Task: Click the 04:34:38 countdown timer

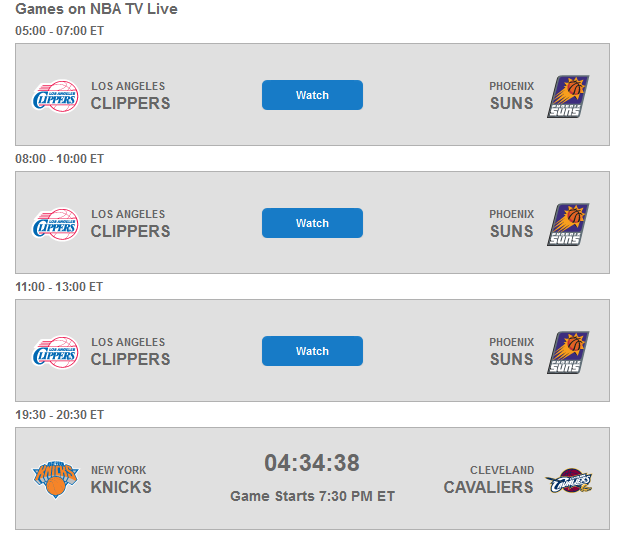Action: pyautogui.click(x=312, y=463)
